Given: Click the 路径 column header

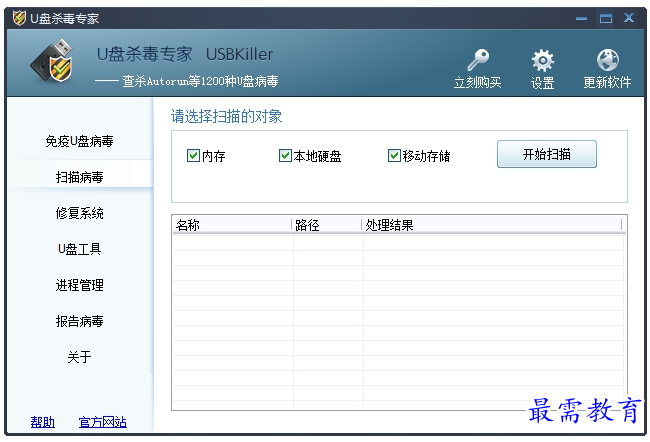Looking at the screenshot, I should click(x=327, y=225).
